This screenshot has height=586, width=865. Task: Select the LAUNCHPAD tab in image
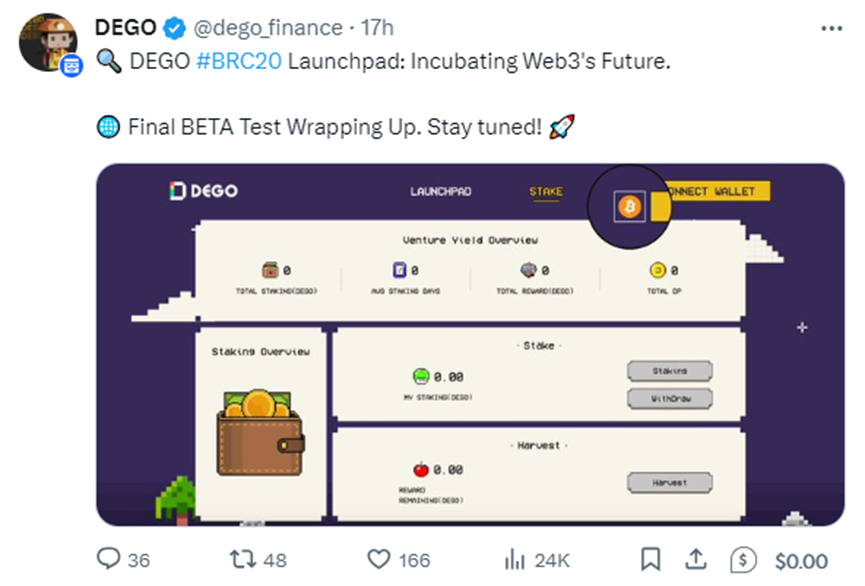(440, 191)
